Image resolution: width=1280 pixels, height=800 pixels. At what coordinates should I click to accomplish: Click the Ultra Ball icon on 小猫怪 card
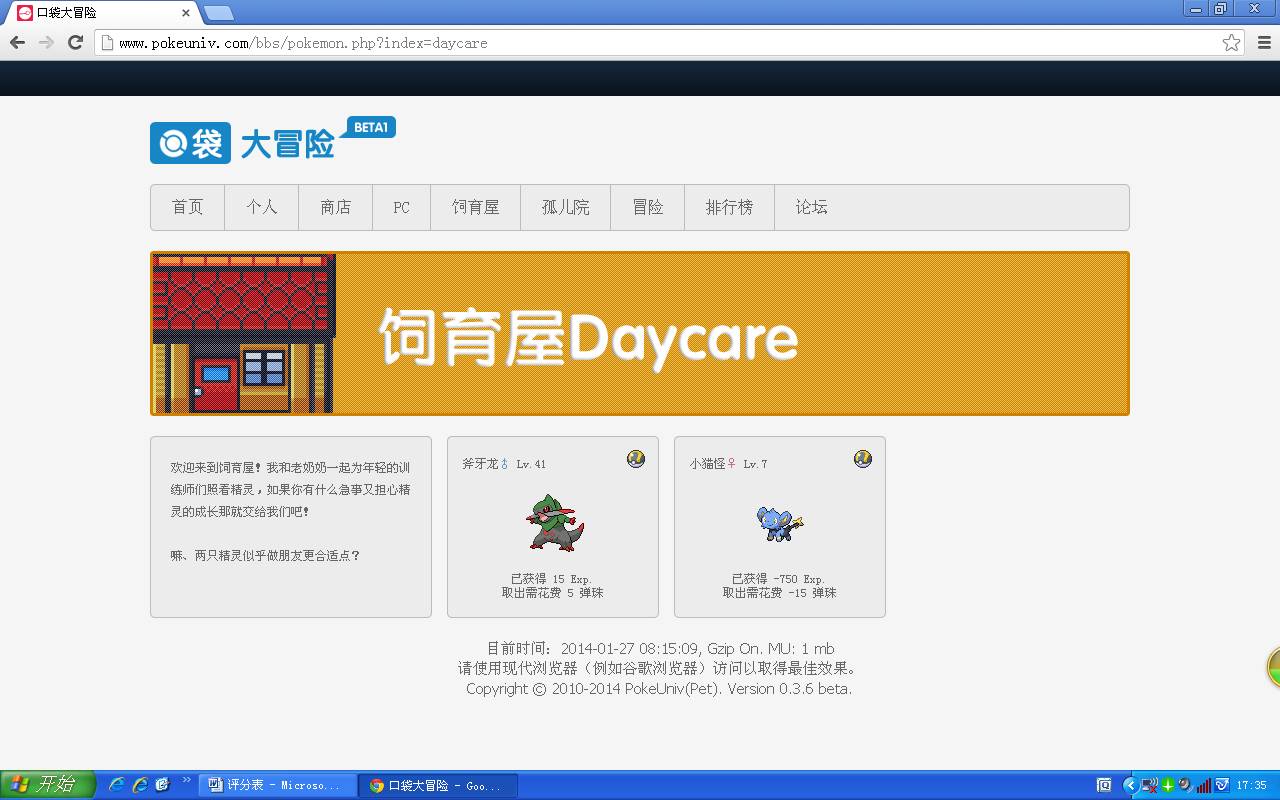pyautogui.click(x=862, y=459)
